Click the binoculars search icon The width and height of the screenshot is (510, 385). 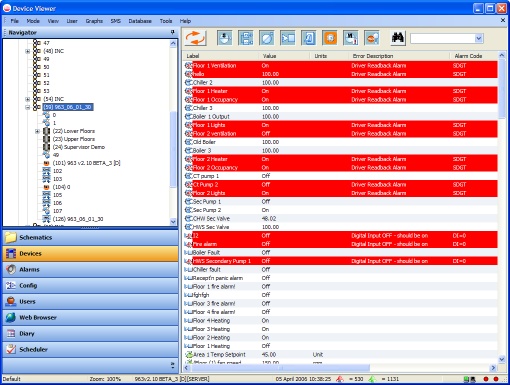[398, 38]
